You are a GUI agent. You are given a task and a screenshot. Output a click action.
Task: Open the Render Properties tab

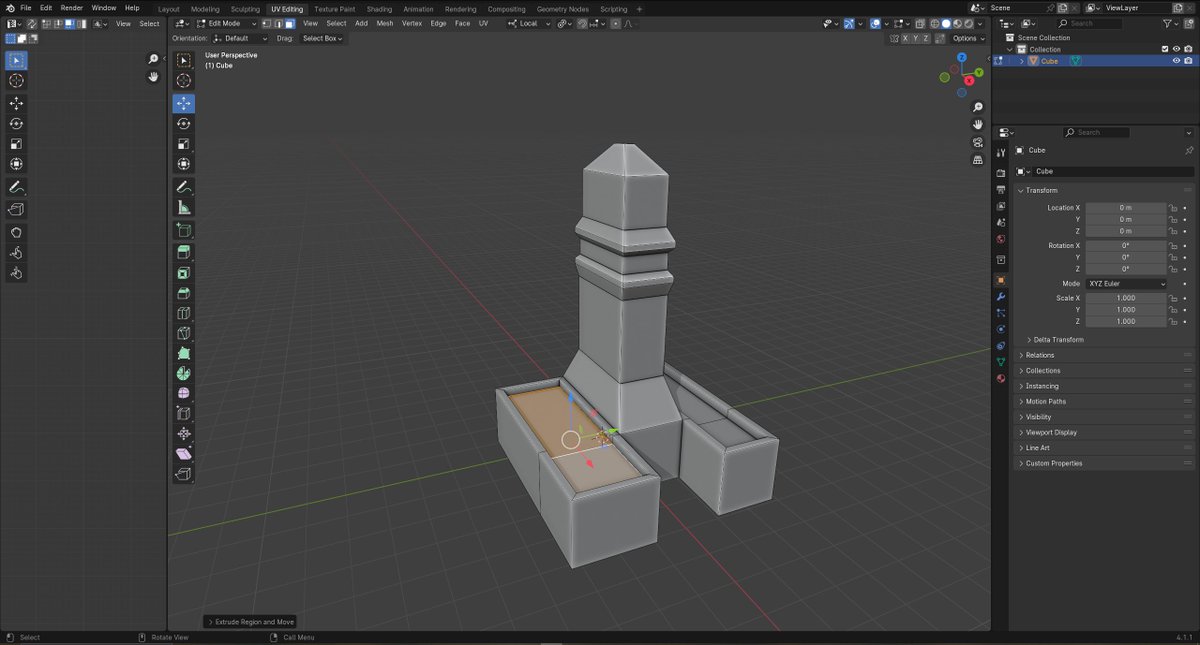click(x=1000, y=171)
